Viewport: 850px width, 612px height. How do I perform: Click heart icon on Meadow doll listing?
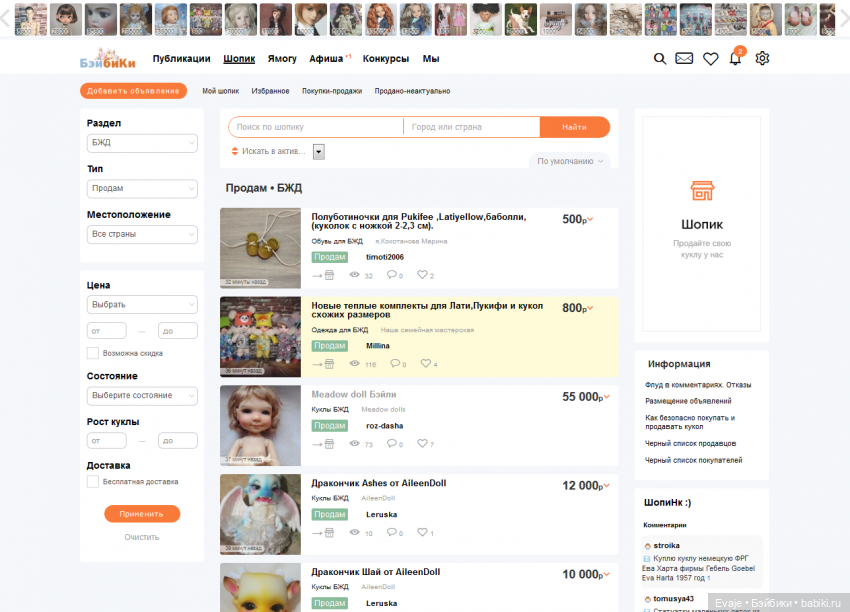[422, 444]
